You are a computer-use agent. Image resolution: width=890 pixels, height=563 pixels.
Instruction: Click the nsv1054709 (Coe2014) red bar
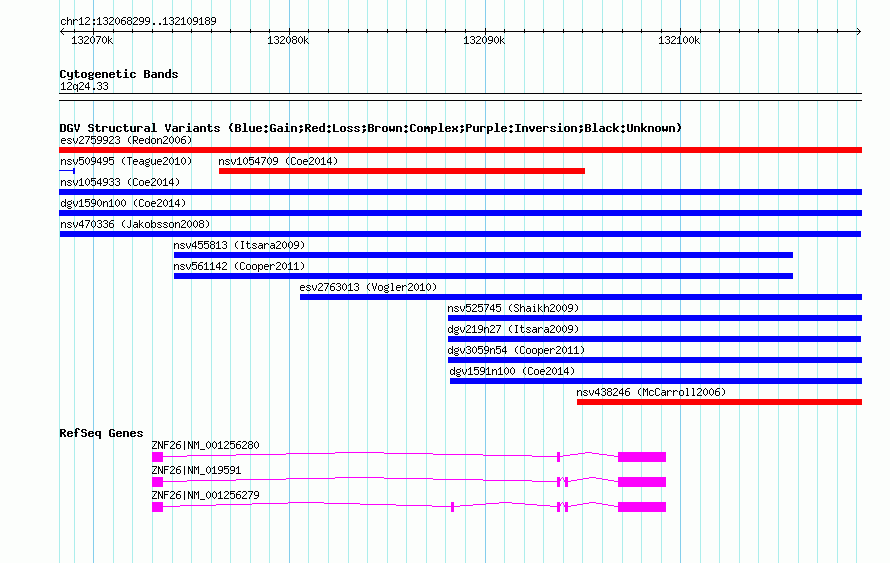(x=402, y=171)
